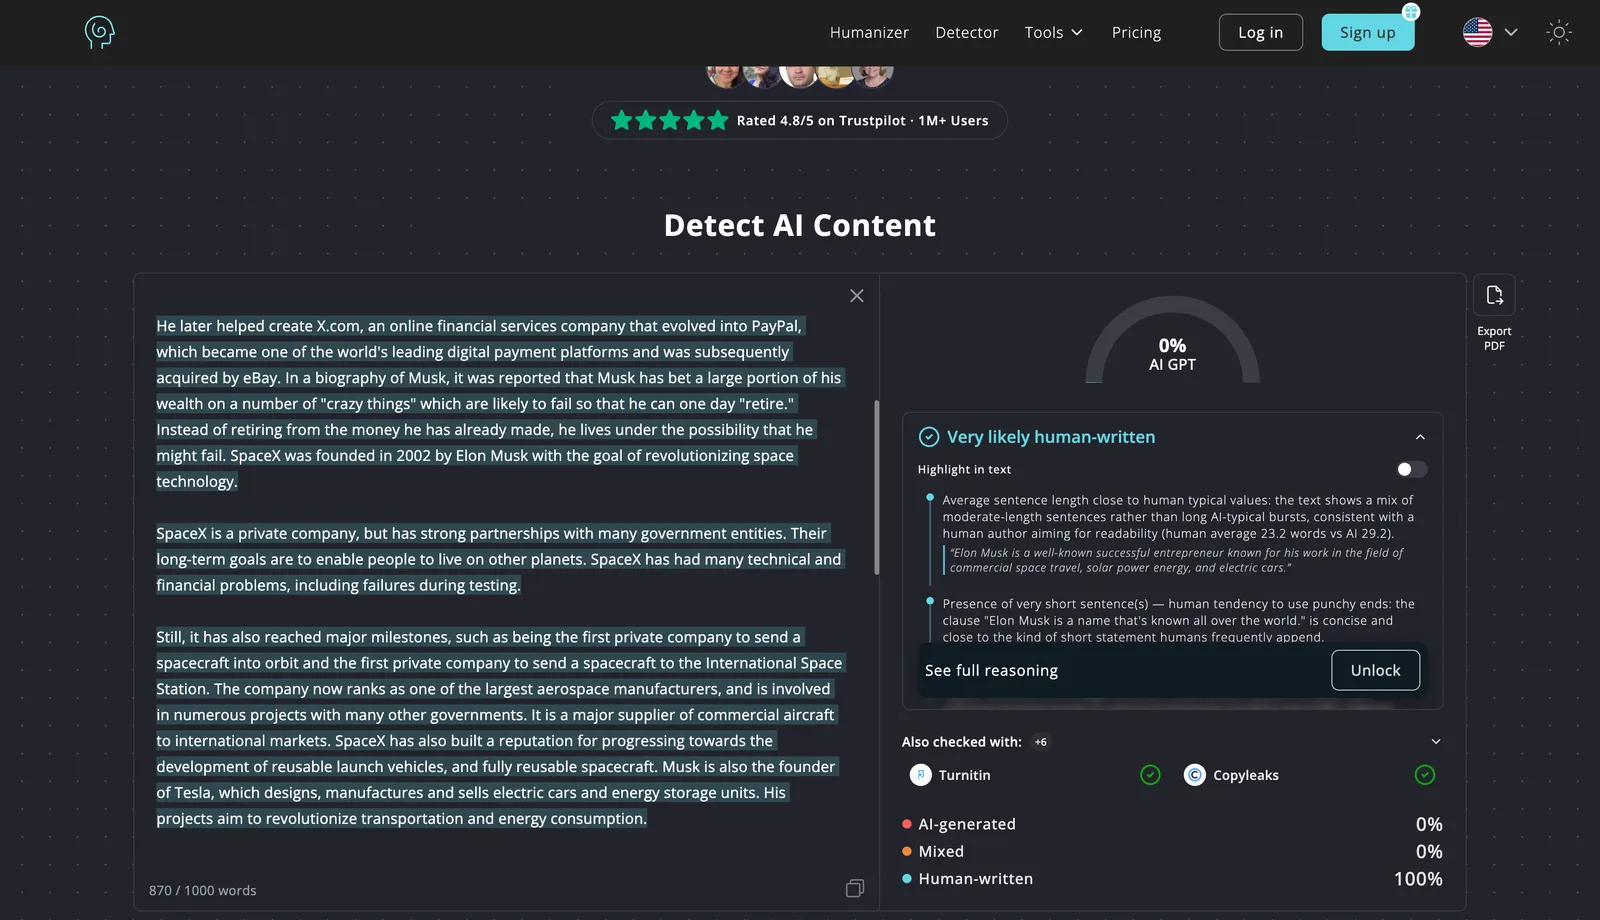Image resolution: width=1600 pixels, height=920 pixels.
Task: Click the Copyleaks label
Action: tap(1246, 775)
